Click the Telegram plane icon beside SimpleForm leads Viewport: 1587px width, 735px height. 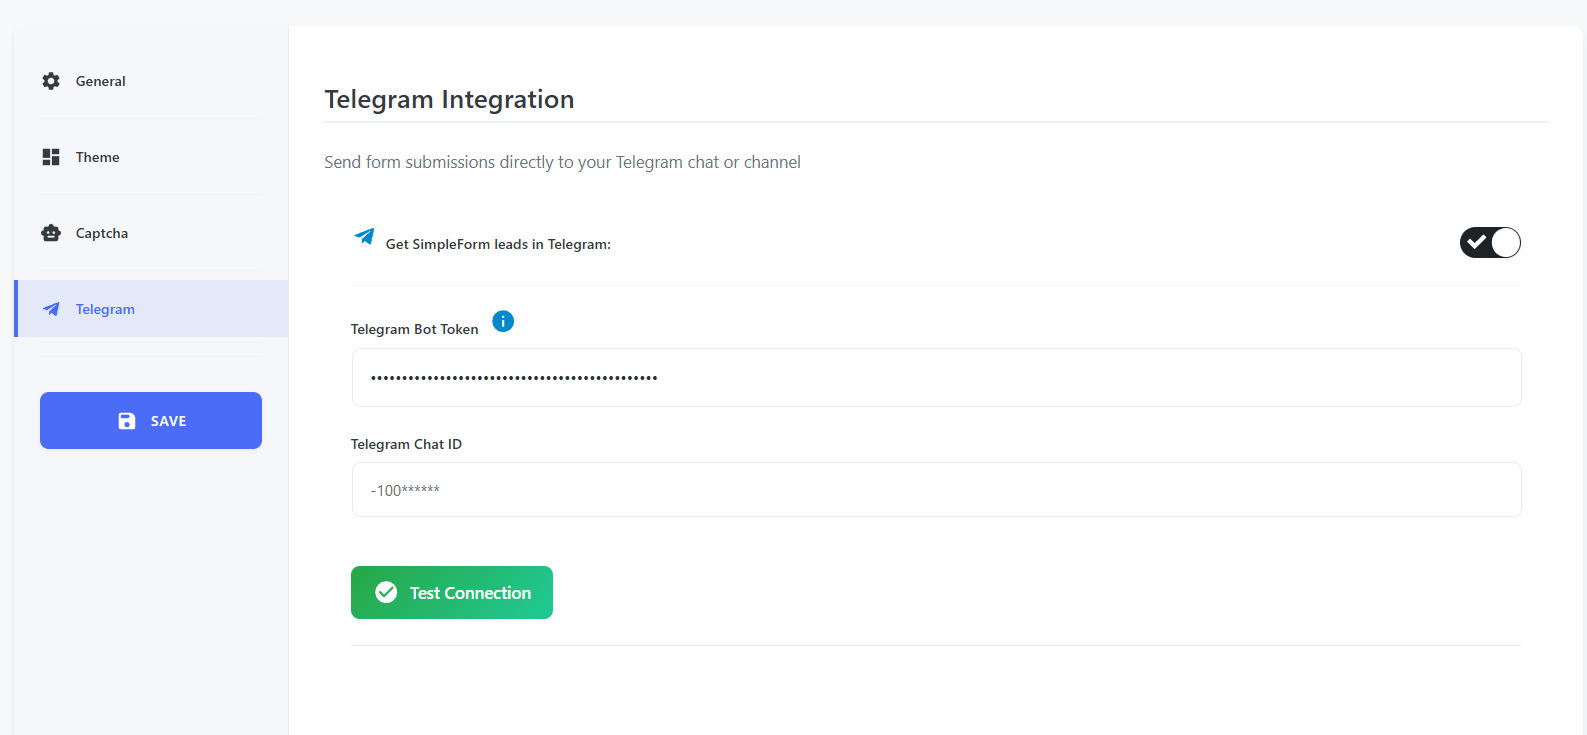[364, 237]
